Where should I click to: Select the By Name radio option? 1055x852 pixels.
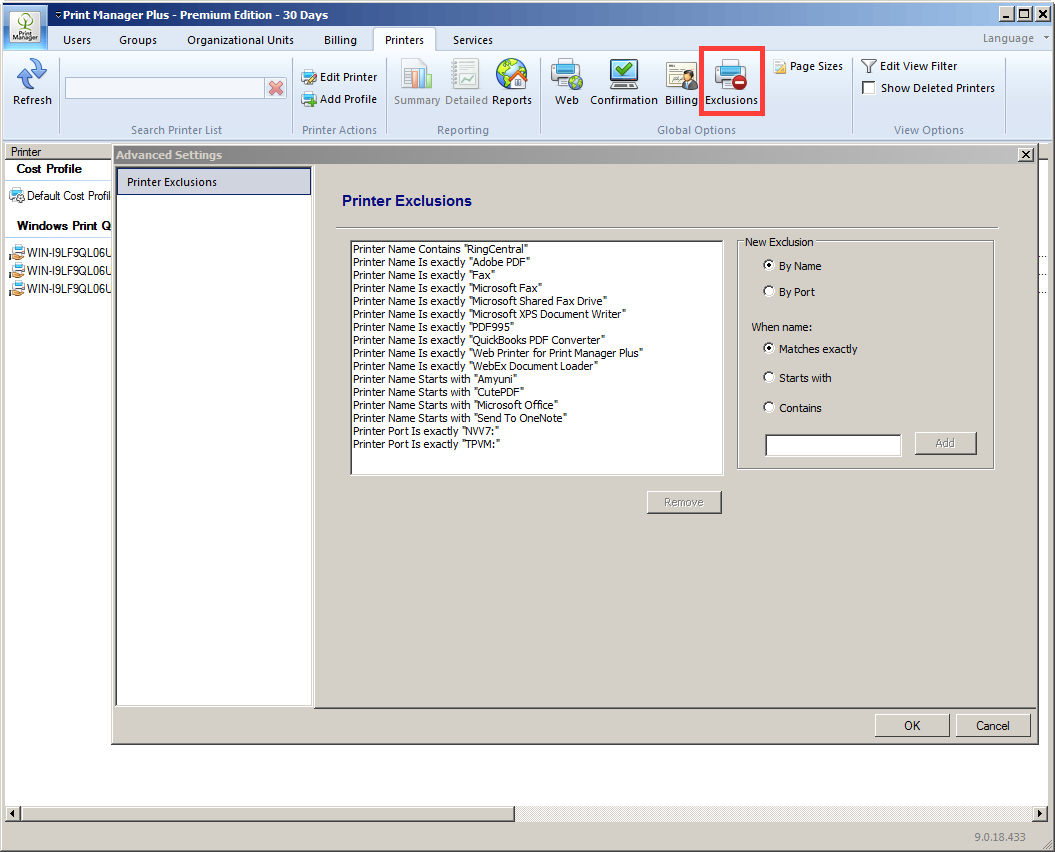click(x=793, y=266)
